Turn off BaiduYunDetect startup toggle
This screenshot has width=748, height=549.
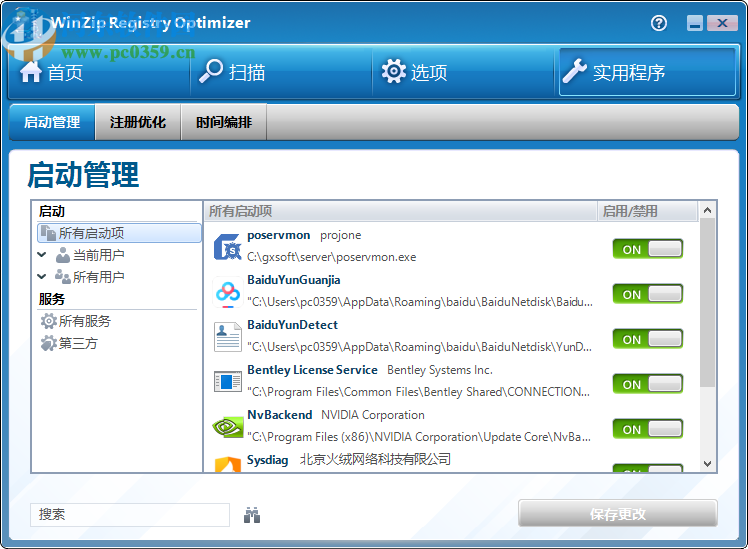point(648,339)
